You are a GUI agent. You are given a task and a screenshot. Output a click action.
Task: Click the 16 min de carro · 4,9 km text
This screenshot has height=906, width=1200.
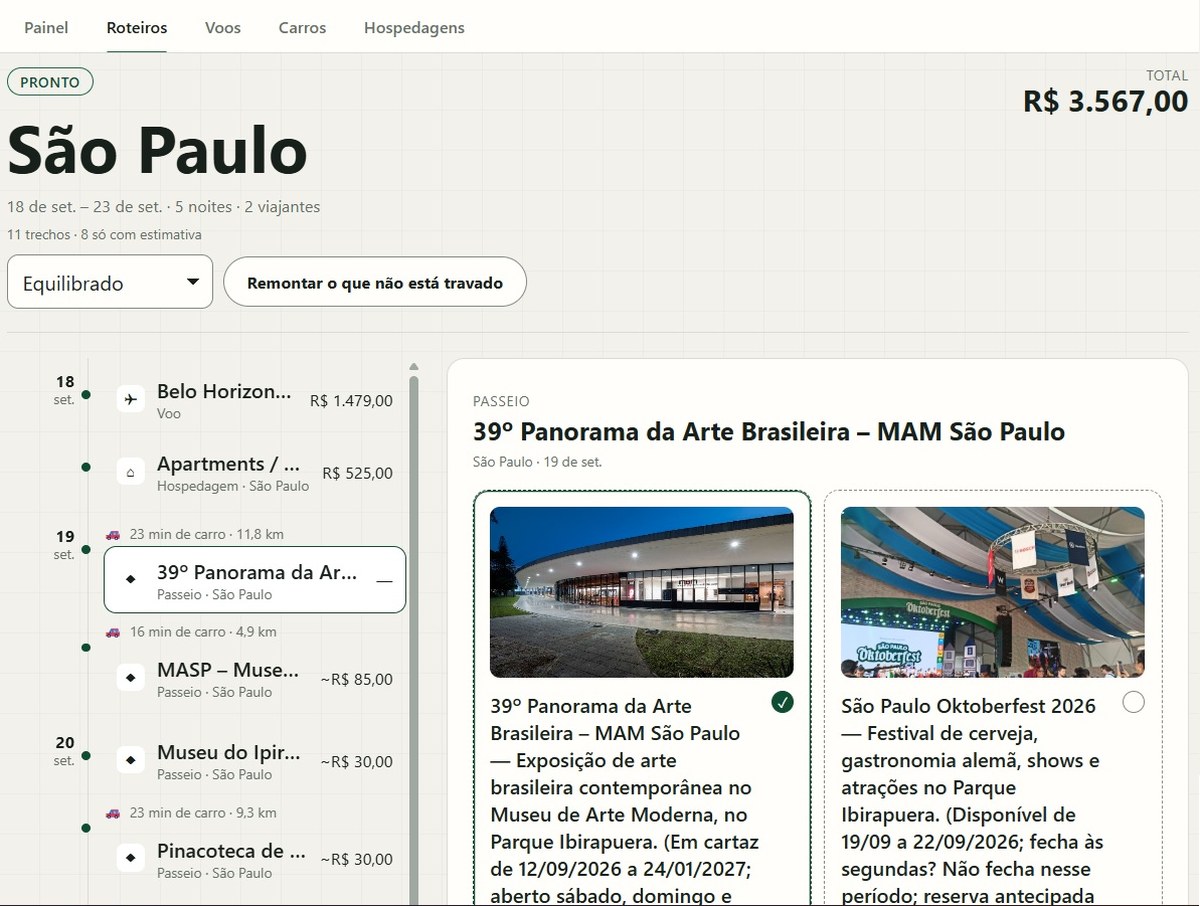point(203,632)
